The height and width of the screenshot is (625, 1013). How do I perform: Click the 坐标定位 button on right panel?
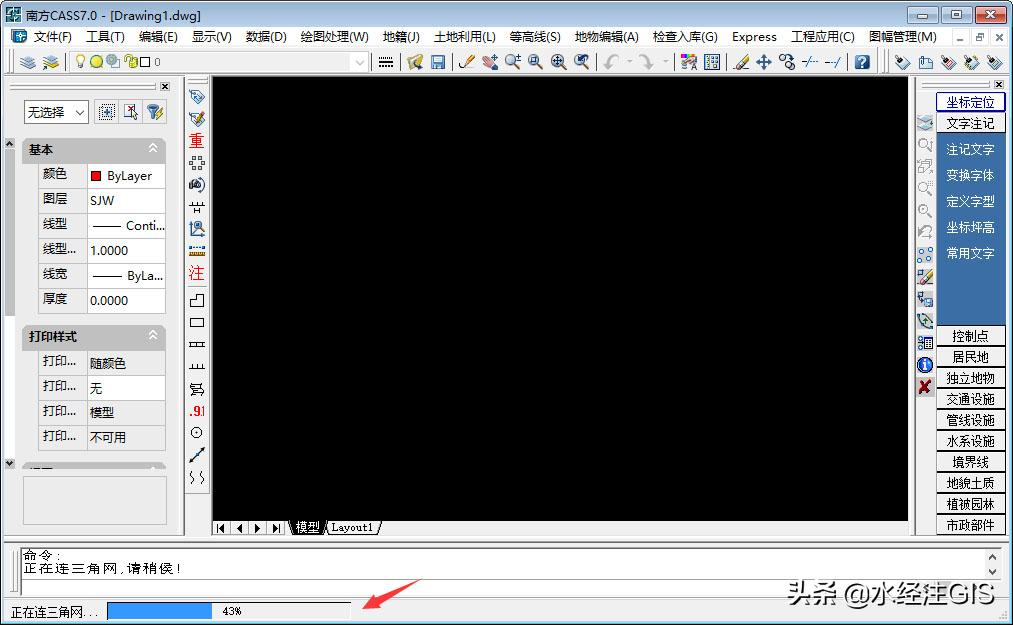click(x=970, y=102)
